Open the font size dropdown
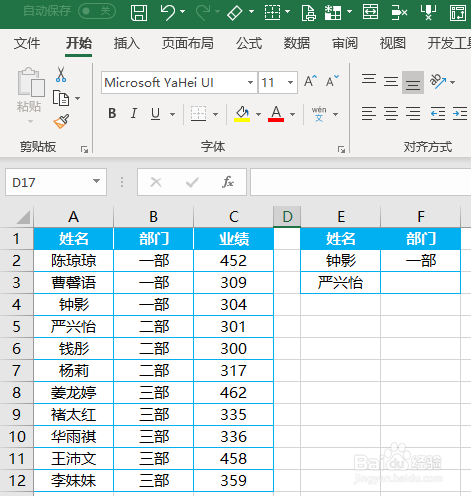The width and height of the screenshot is (471, 496). [290, 82]
